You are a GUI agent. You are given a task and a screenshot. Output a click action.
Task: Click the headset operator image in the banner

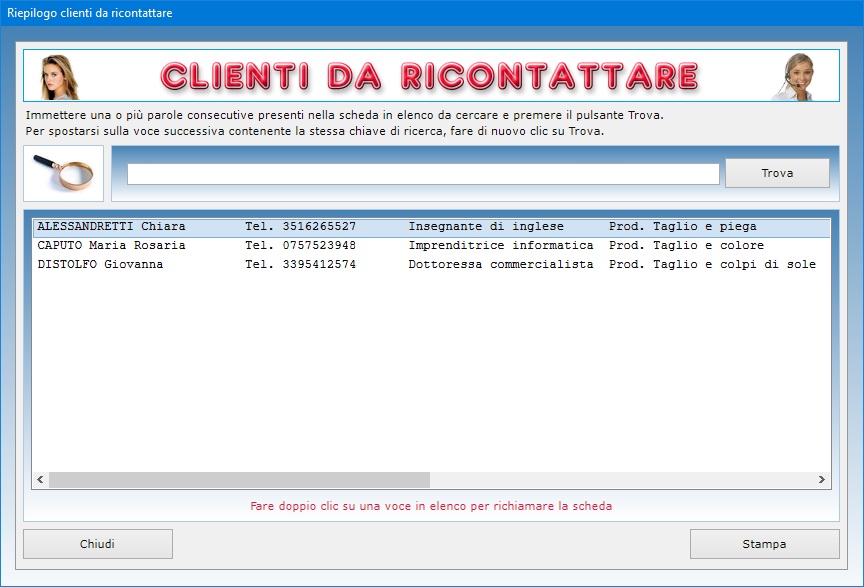pyautogui.click(x=795, y=77)
